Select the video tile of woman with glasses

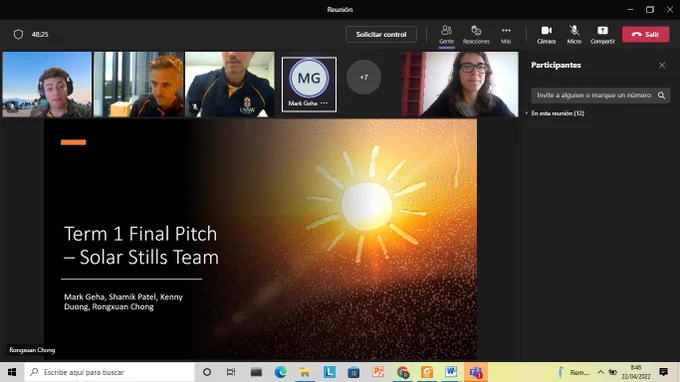point(459,85)
